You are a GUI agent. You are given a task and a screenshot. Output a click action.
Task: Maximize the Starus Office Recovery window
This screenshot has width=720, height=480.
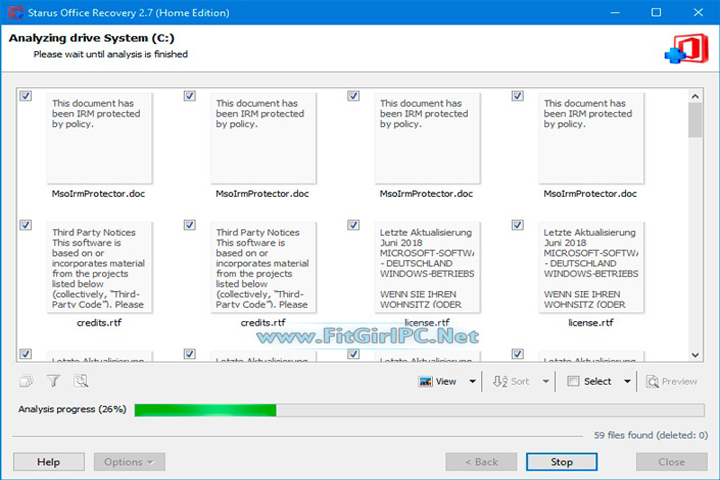coord(656,12)
